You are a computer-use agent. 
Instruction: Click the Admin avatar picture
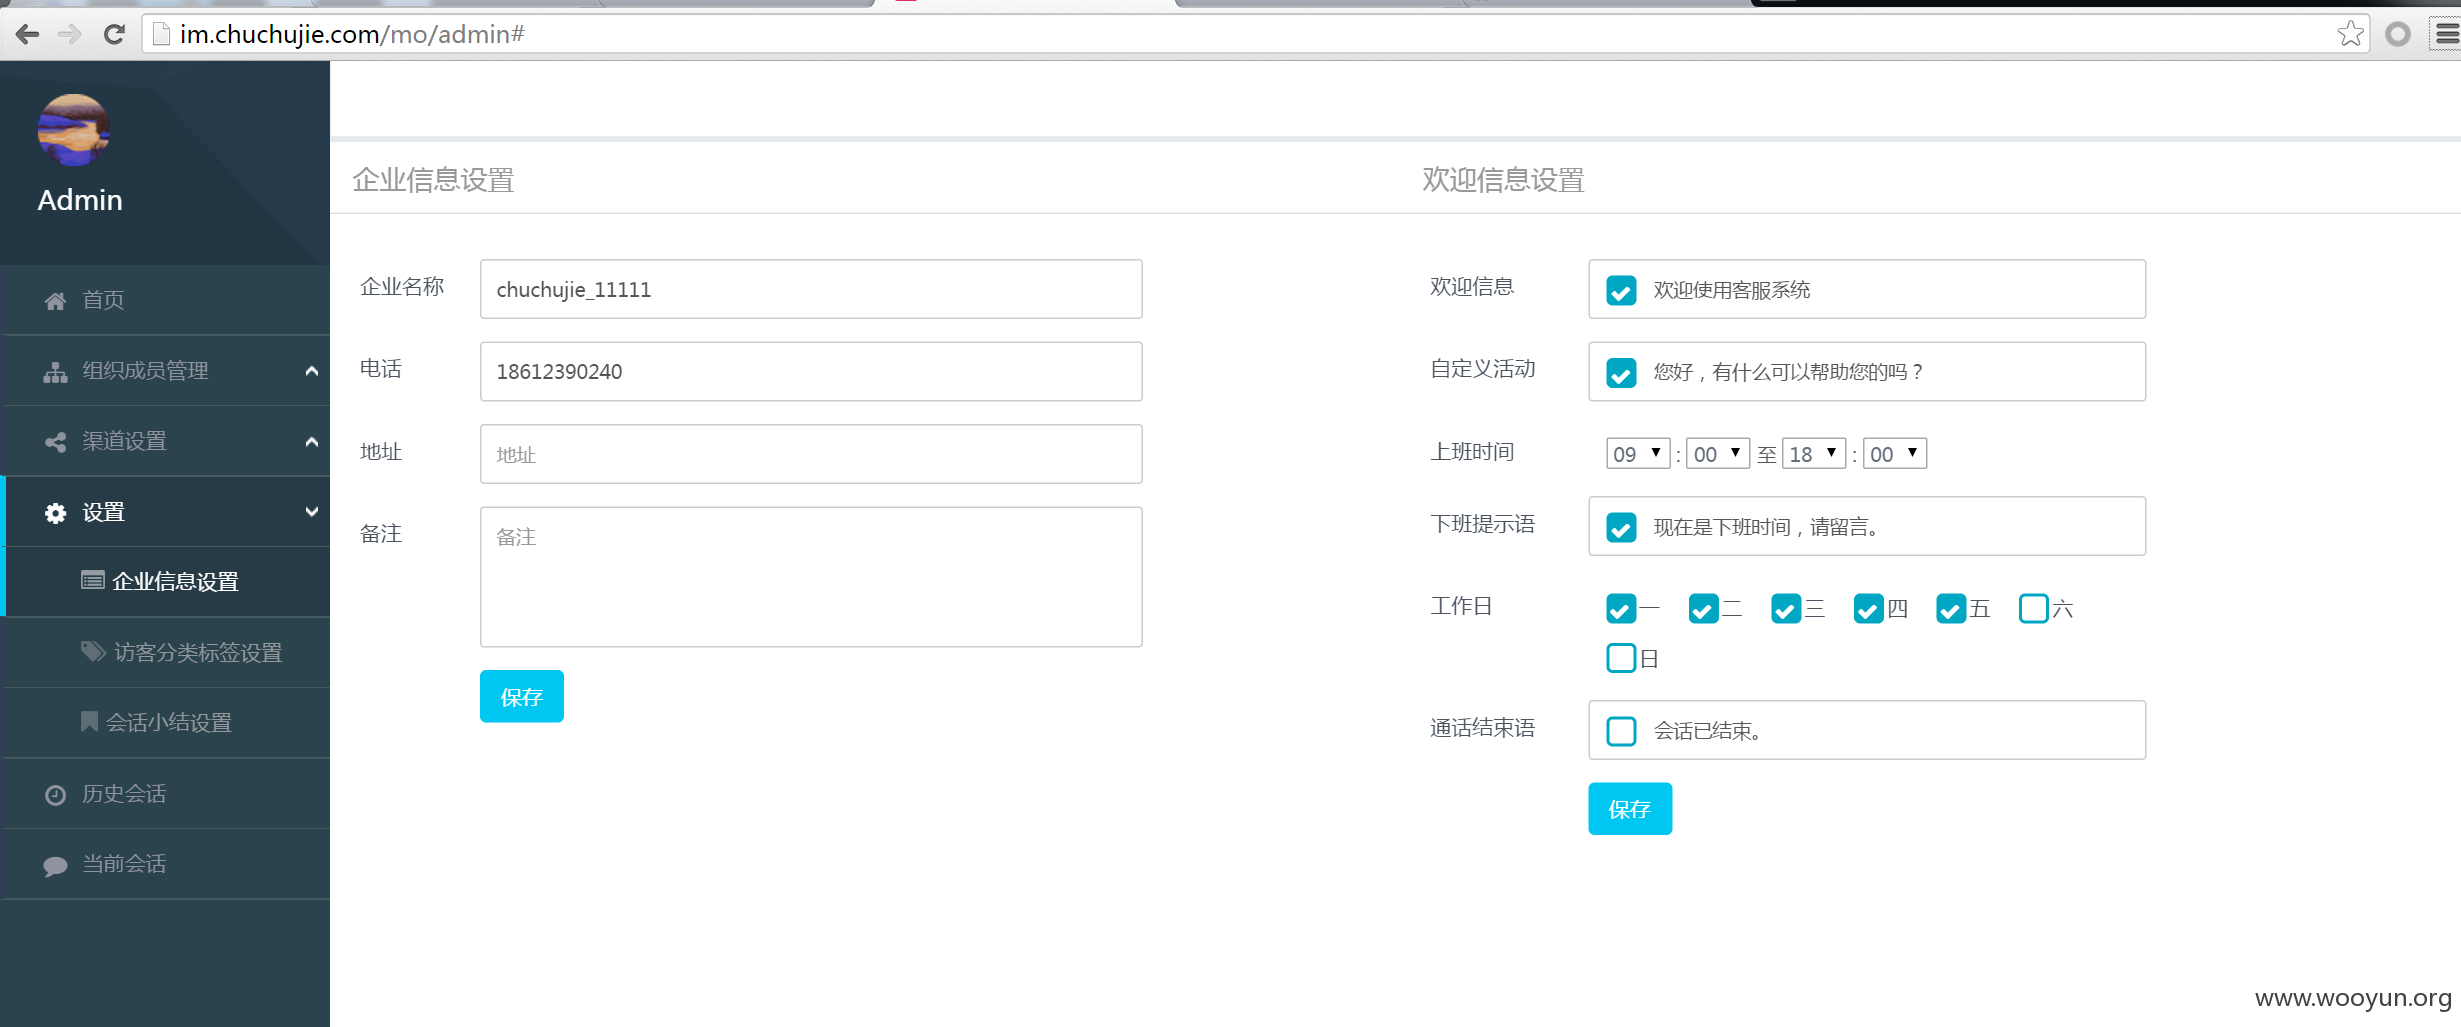(74, 130)
